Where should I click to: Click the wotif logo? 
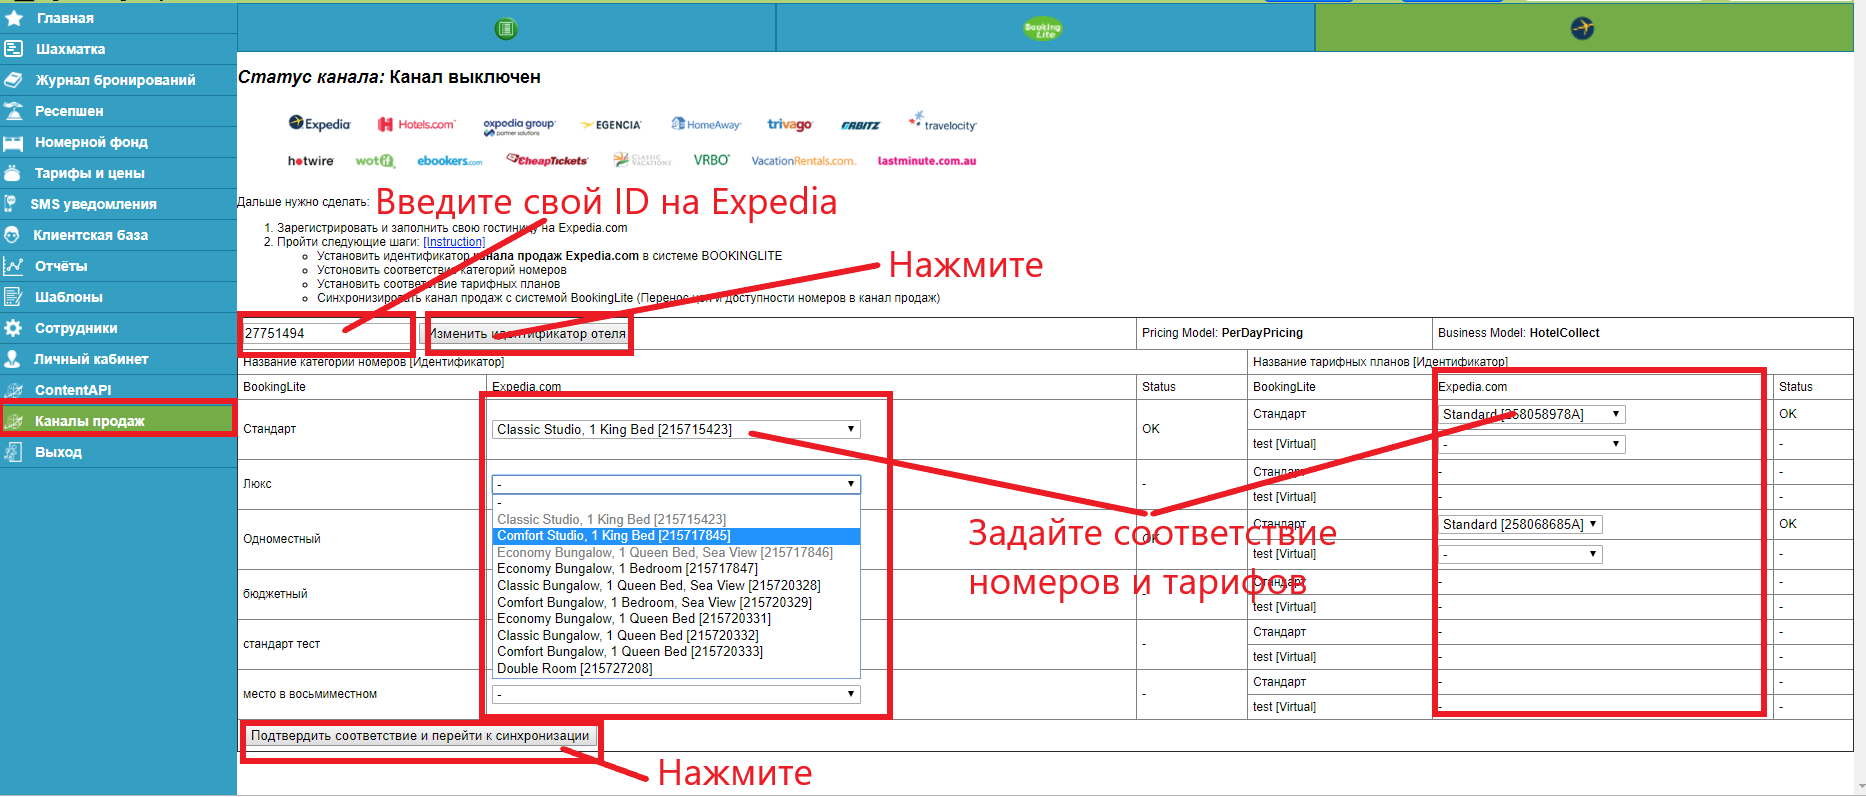[x=375, y=161]
